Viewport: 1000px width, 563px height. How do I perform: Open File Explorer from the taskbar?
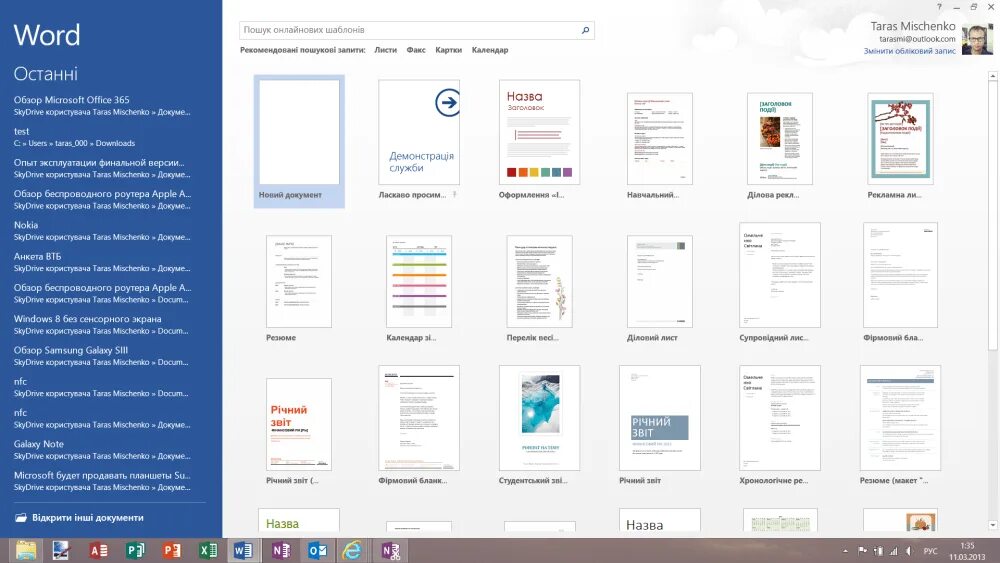point(26,550)
